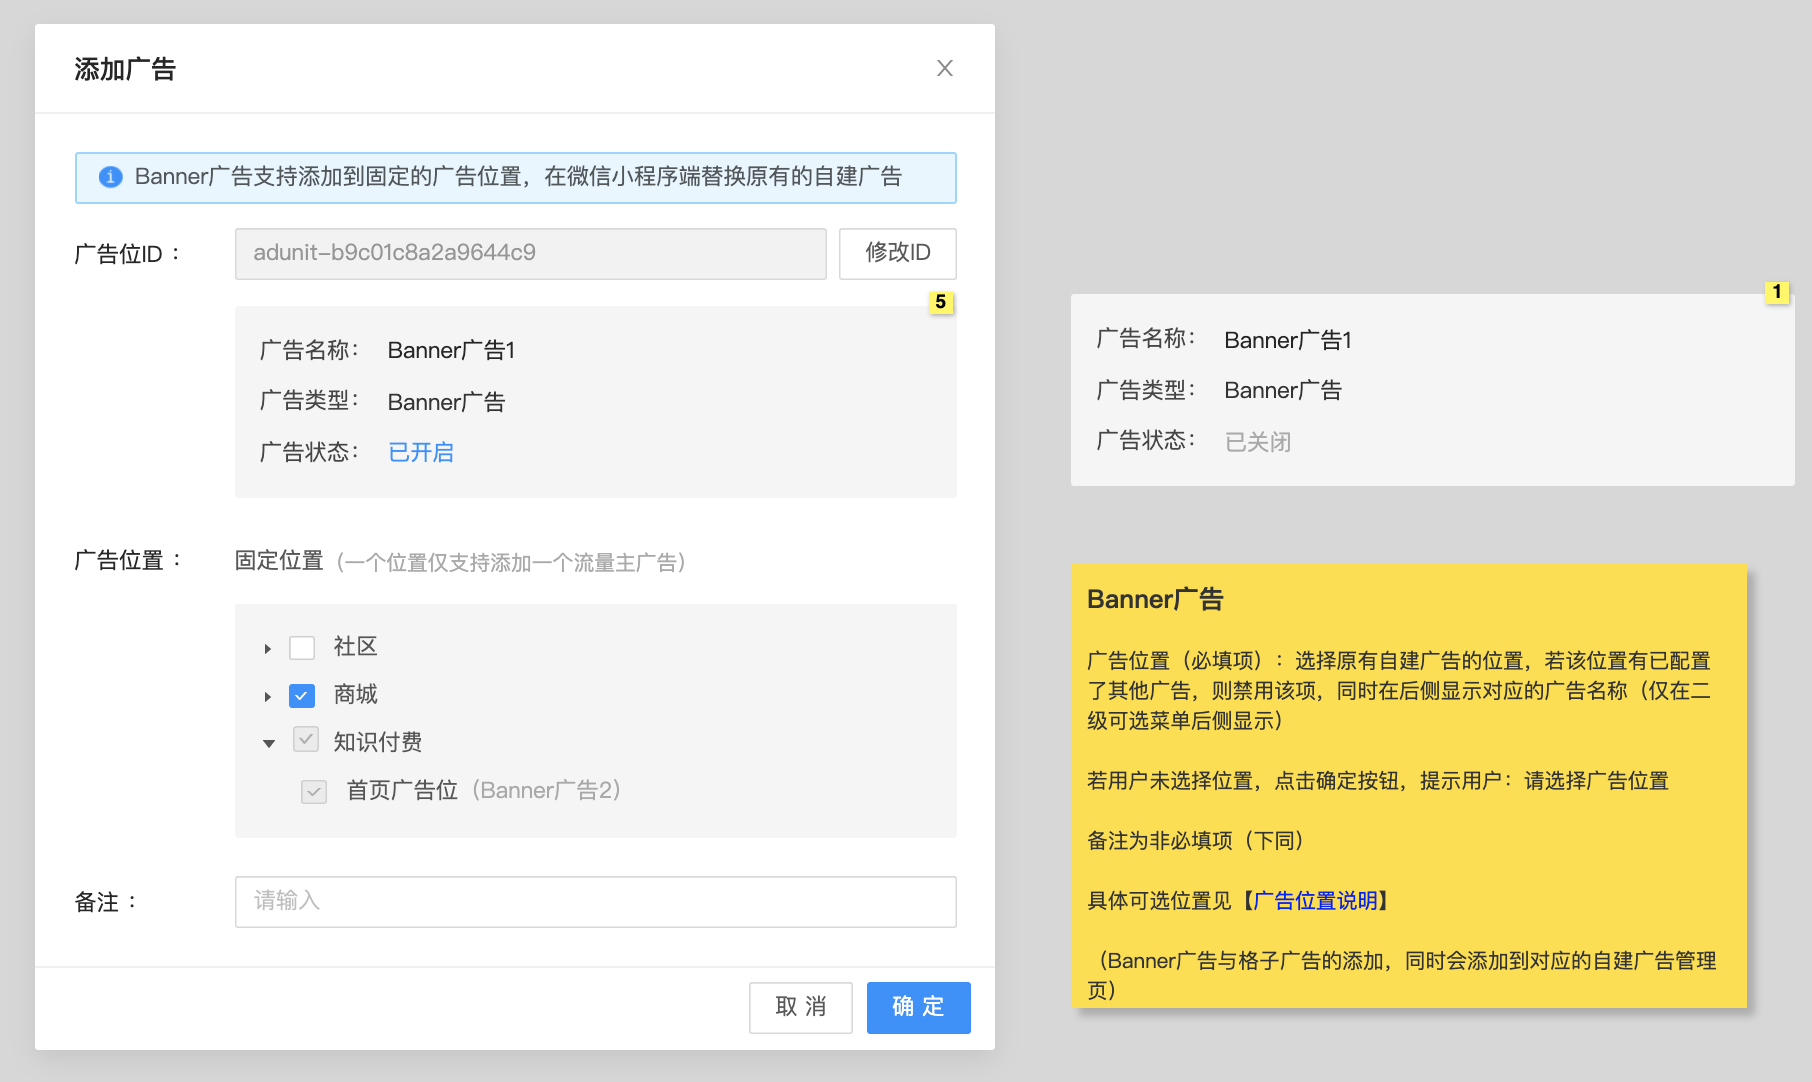Screen dimensions: 1812x1082
Task: Select the 知识付费 tree label
Action: [377, 742]
